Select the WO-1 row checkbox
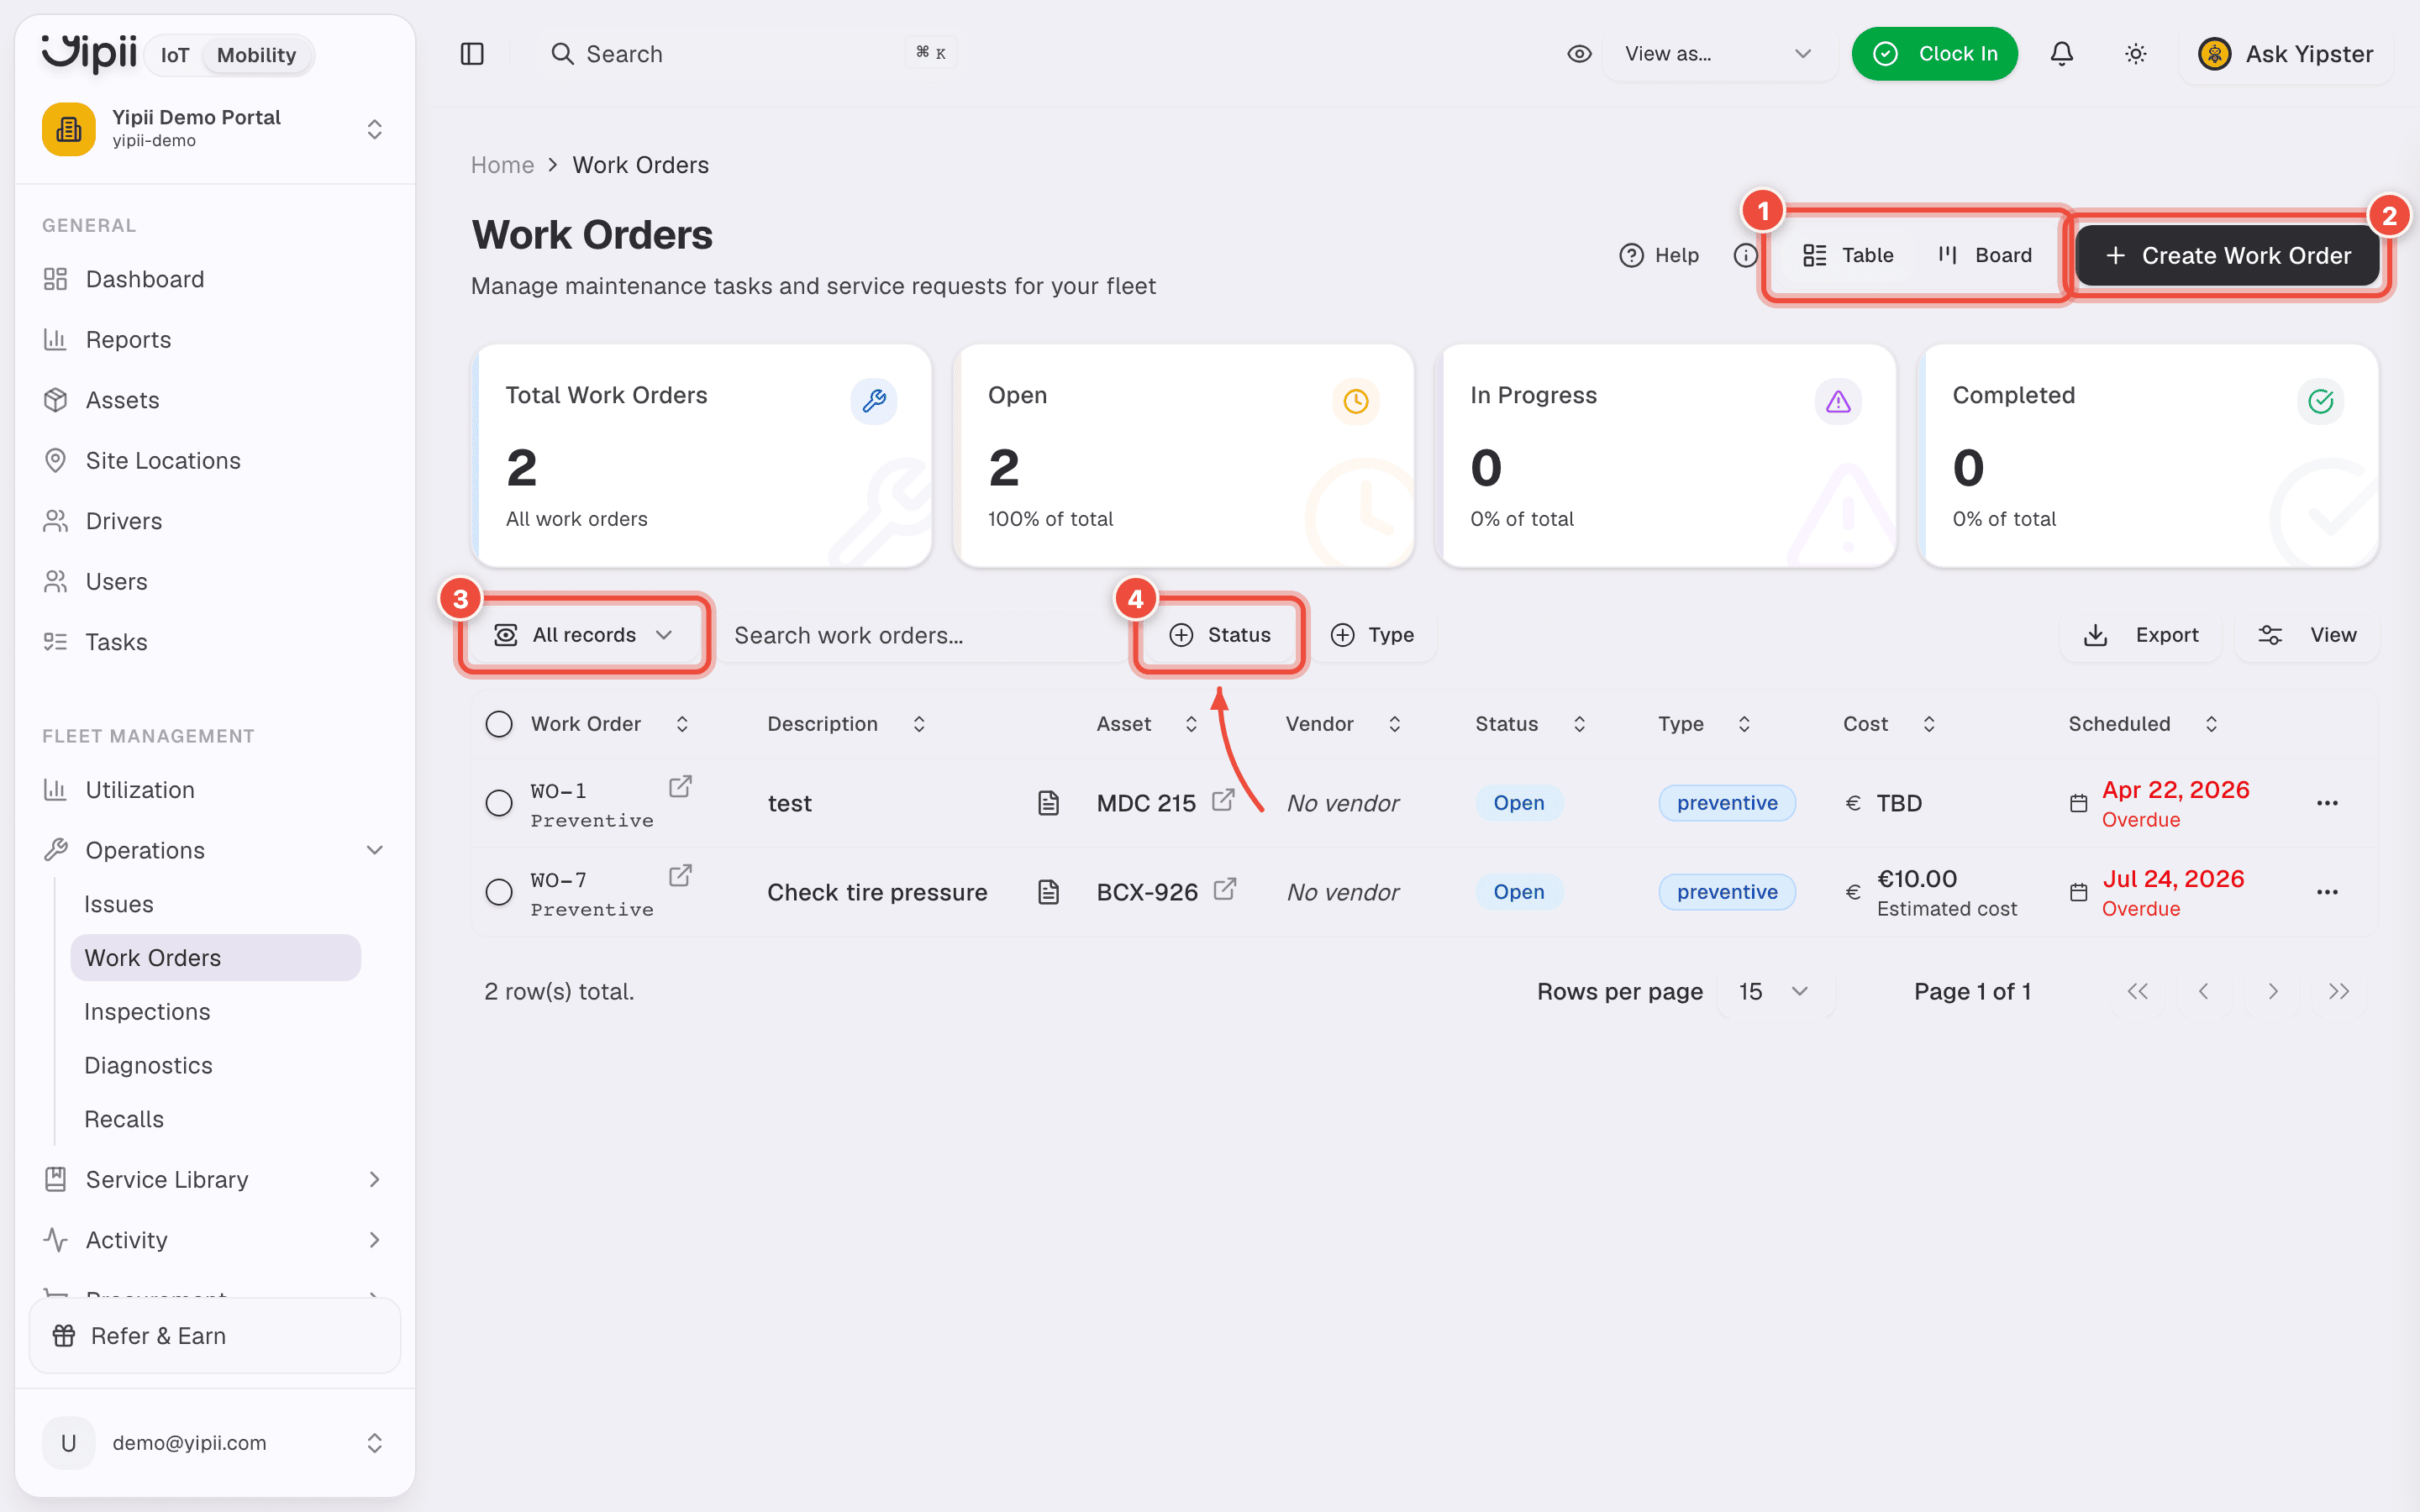 tap(499, 803)
